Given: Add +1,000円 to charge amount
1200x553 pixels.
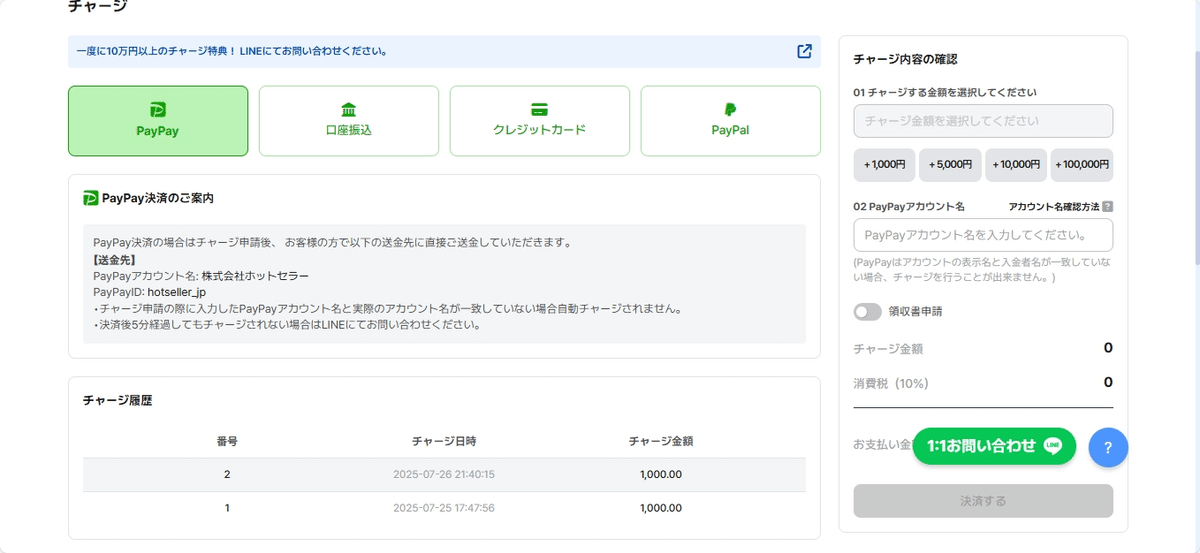Looking at the screenshot, I should (x=884, y=165).
